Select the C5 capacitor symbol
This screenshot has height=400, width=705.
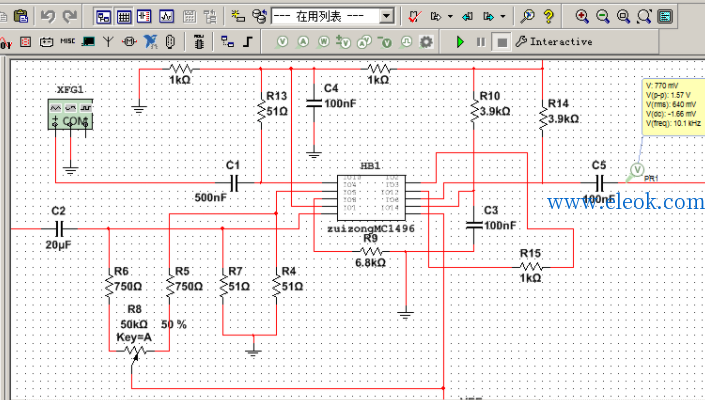coord(600,183)
